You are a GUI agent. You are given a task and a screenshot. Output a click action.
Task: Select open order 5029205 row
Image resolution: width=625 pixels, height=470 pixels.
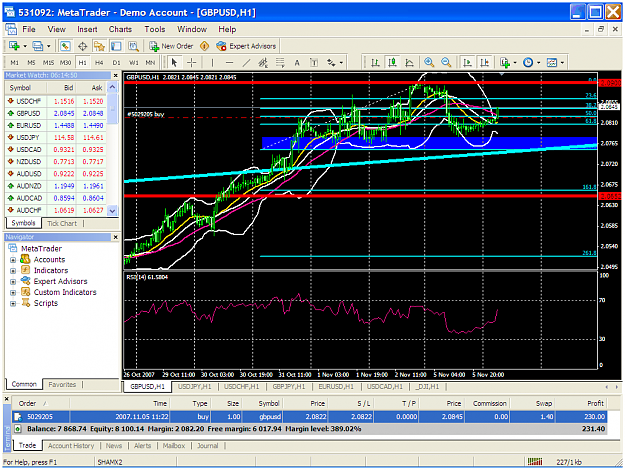309,417
